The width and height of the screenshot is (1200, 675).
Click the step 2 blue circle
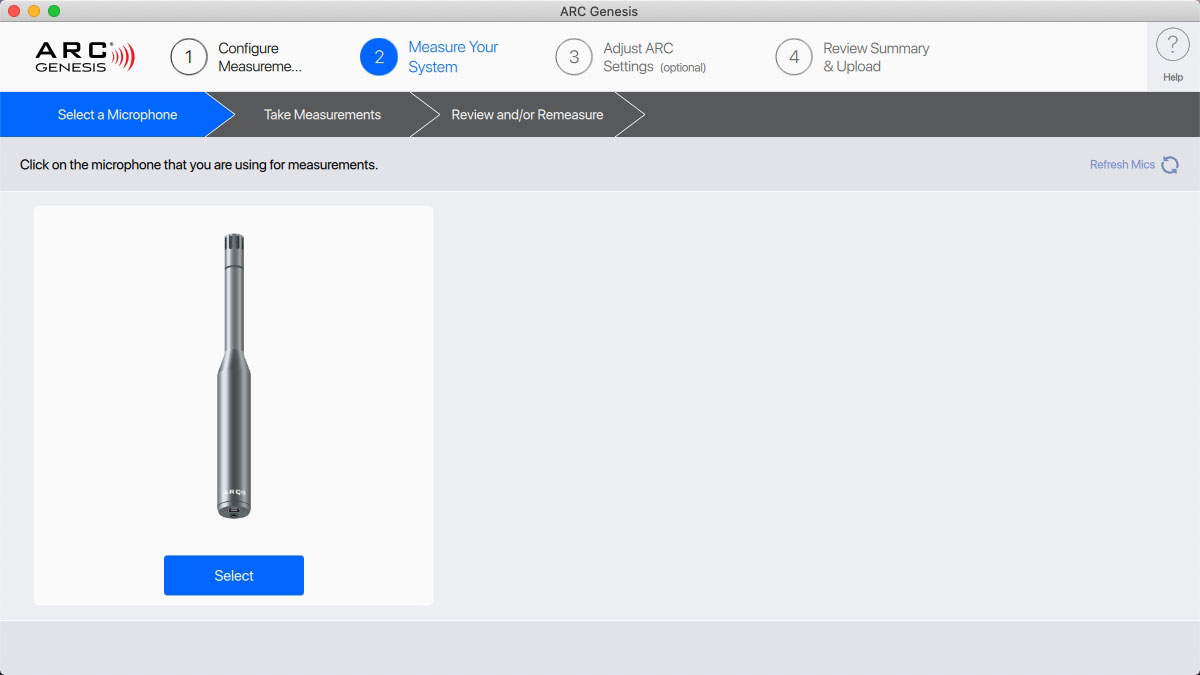379,57
